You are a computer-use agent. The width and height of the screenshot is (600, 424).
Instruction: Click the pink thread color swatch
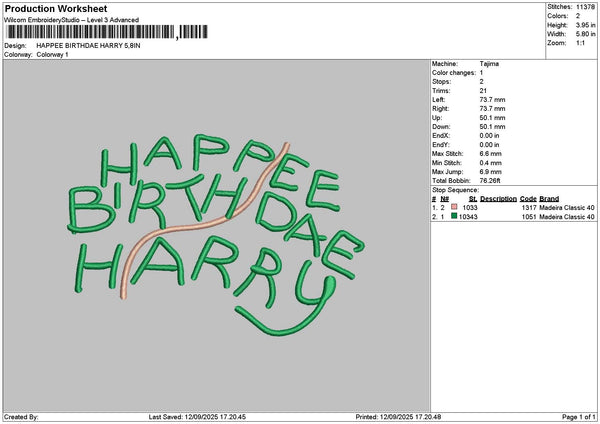454,207
